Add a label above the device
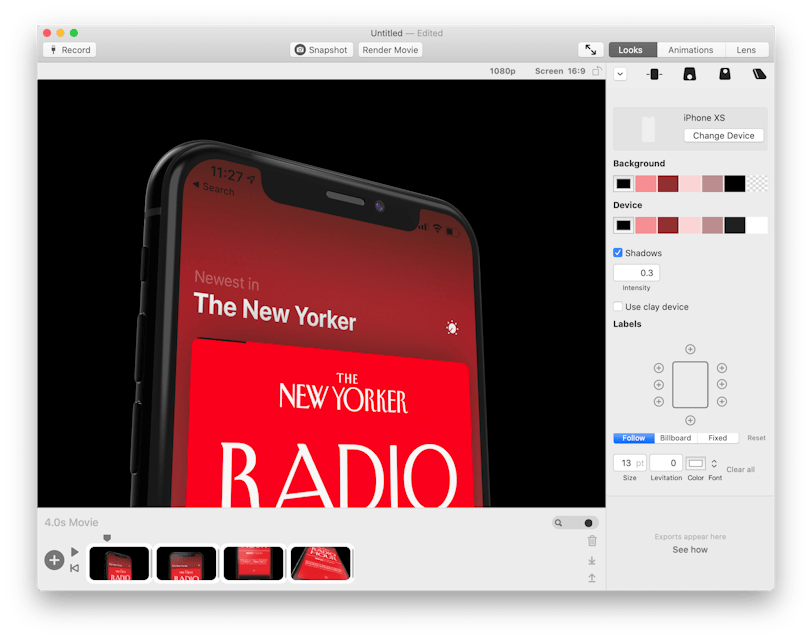 (690, 349)
